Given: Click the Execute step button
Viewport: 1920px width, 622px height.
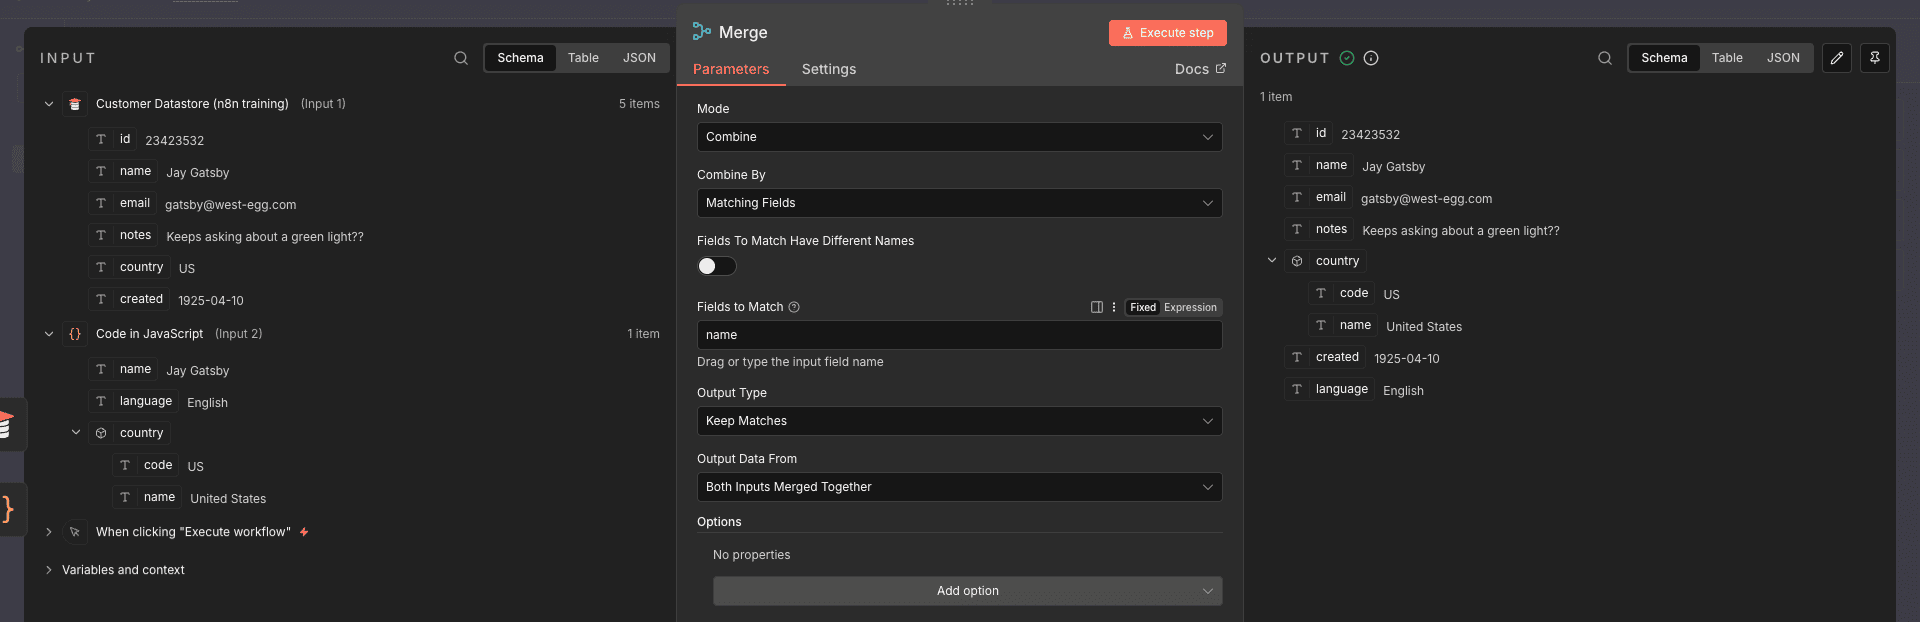Looking at the screenshot, I should (x=1168, y=33).
